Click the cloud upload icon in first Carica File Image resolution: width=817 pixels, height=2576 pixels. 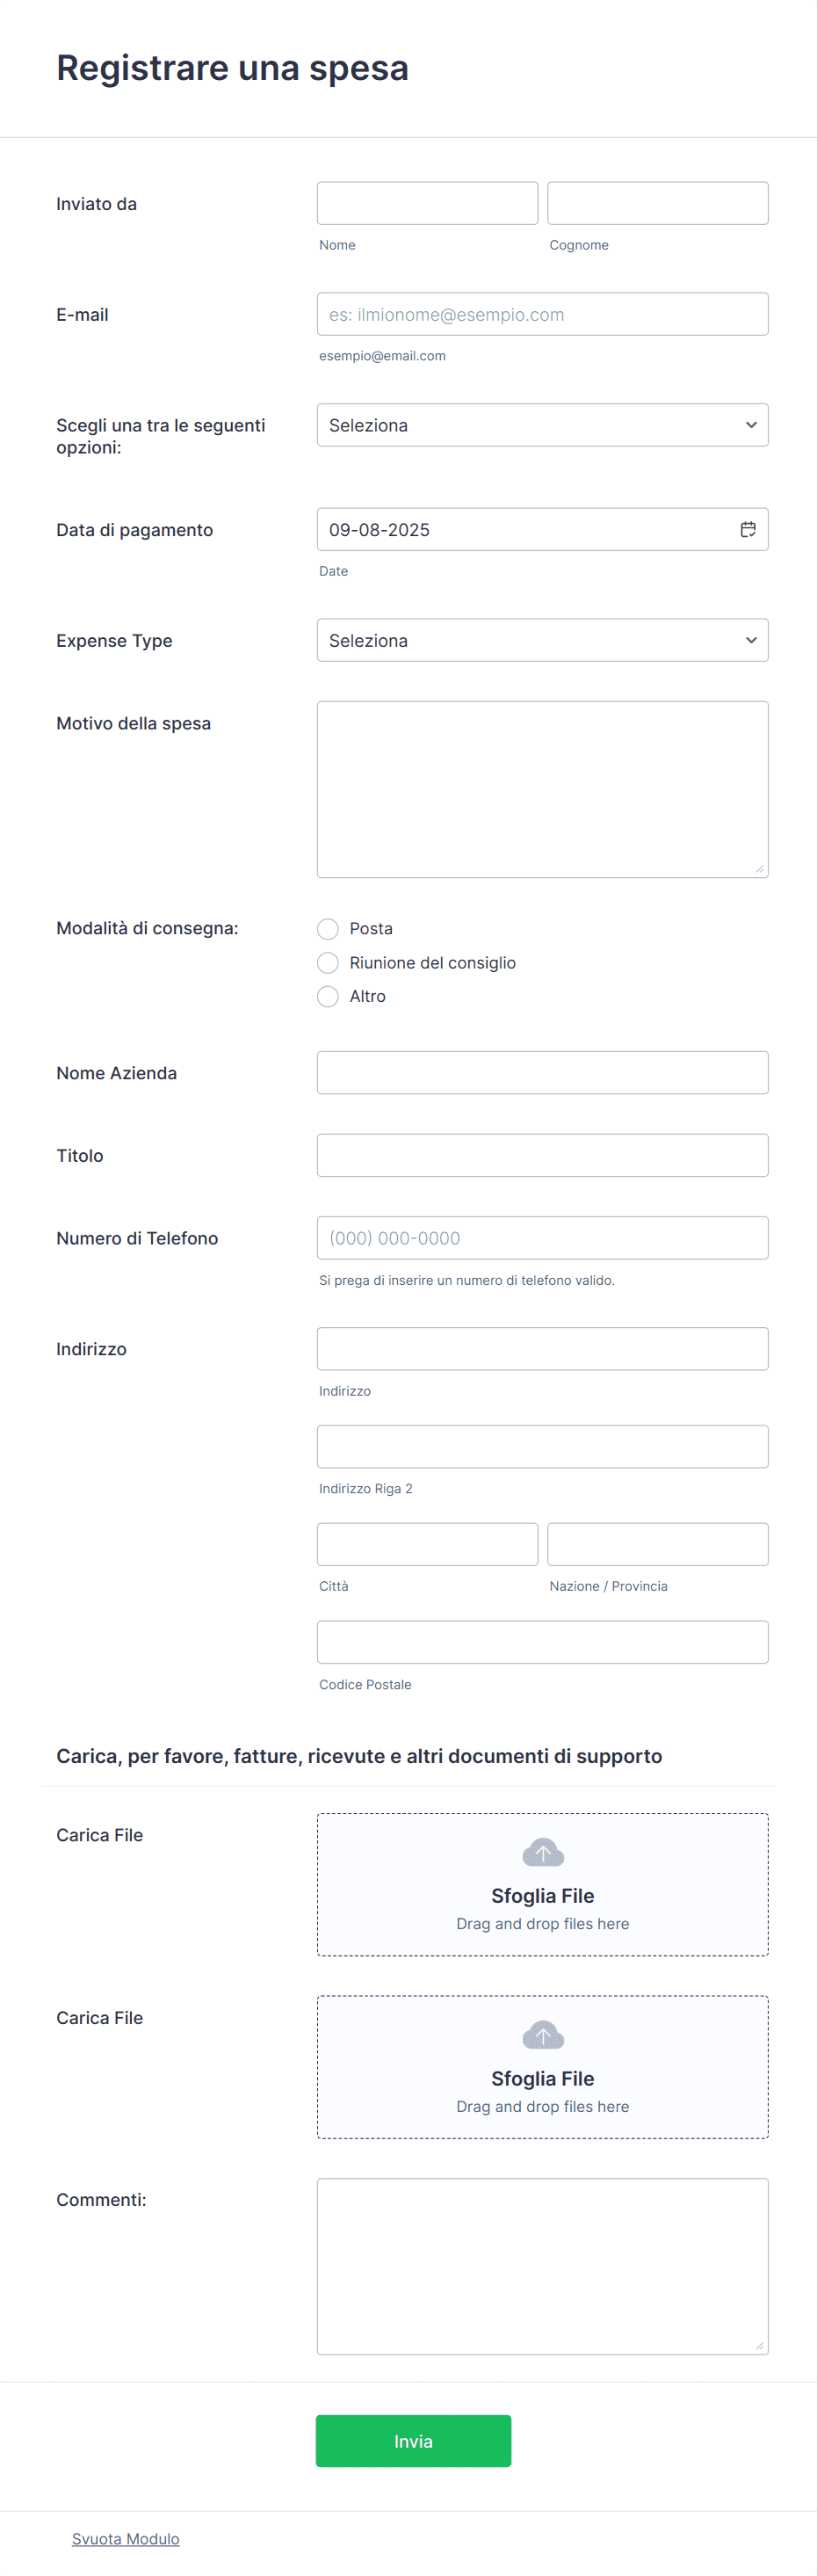coord(543,1852)
